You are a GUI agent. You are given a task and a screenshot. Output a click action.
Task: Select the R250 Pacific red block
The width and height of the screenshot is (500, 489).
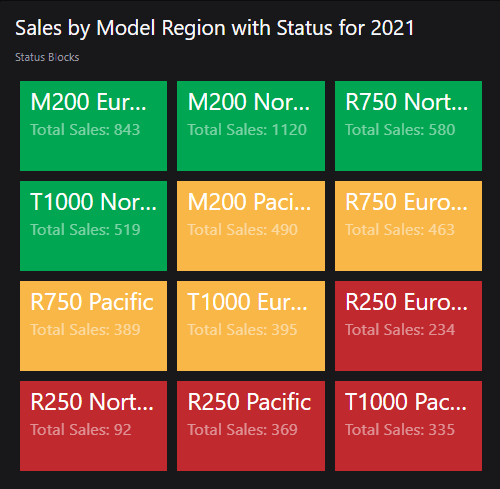coord(251,426)
